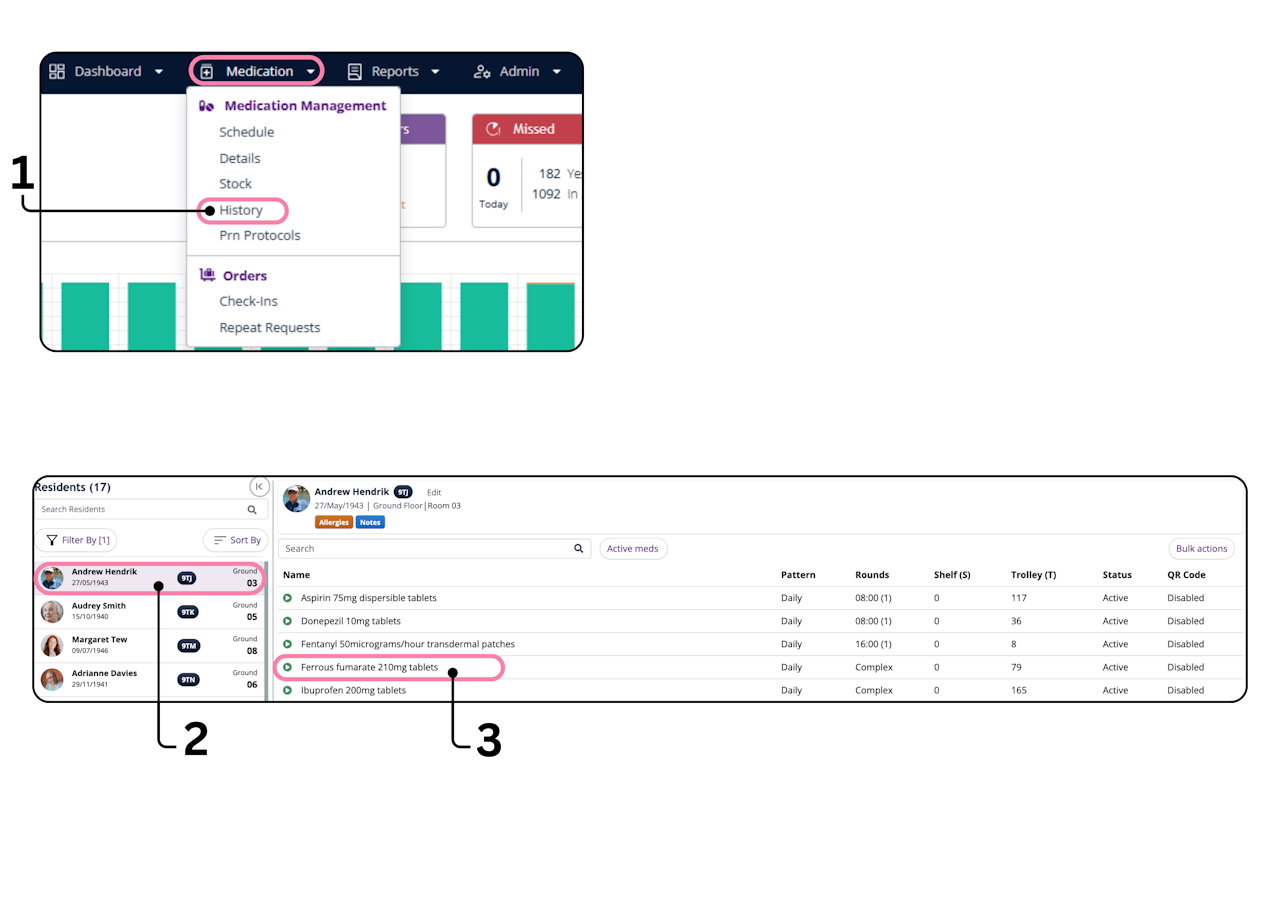Select History from Medication Management menu

tap(241, 210)
